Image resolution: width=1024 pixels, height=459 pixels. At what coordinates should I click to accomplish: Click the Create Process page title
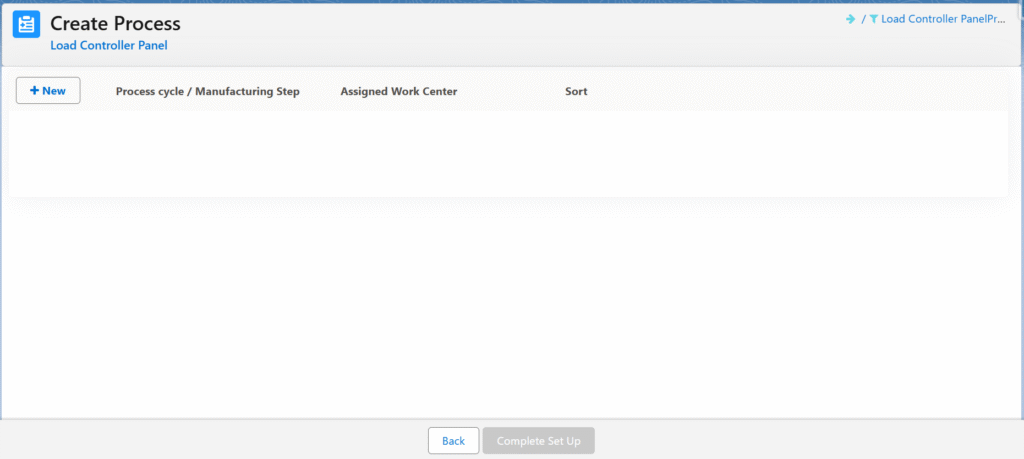click(115, 23)
